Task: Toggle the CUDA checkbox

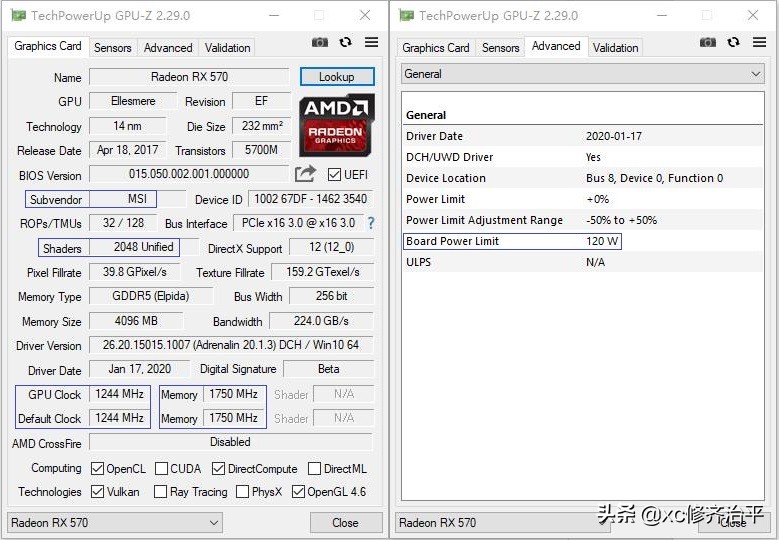Action: point(161,468)
